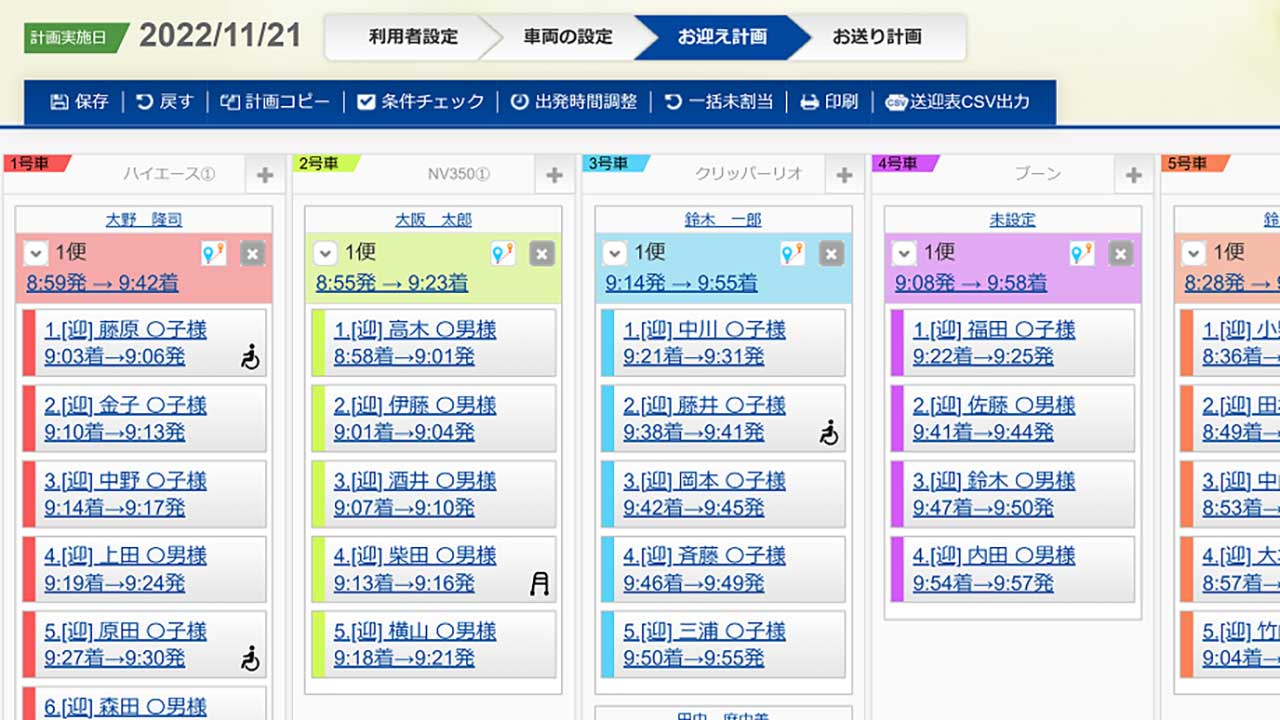Click the 計画コピー toolbar button

(x=275, y=101)
